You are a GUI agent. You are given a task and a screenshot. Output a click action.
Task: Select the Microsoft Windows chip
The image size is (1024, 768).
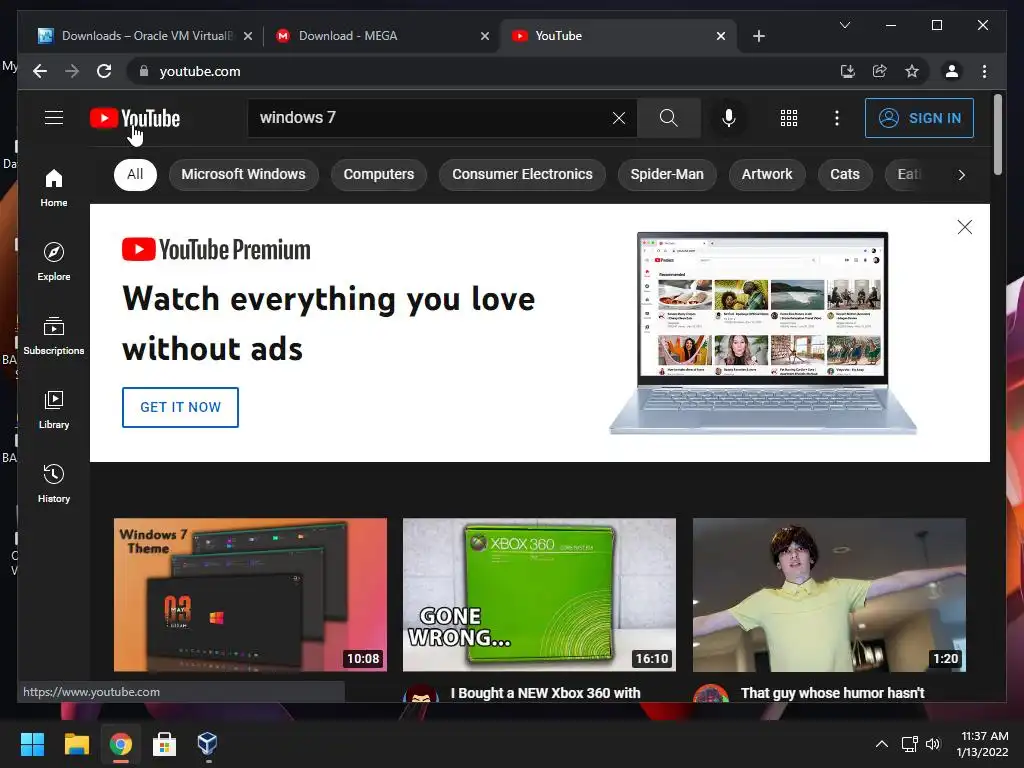pyautogui.click(x=244, y=174)
